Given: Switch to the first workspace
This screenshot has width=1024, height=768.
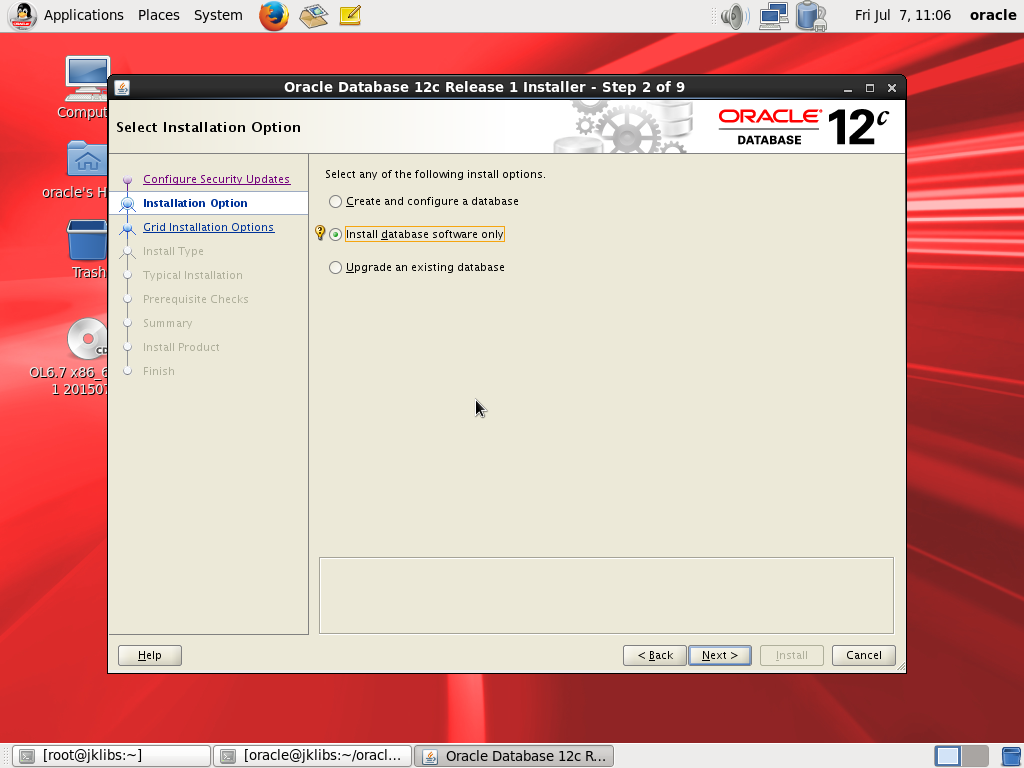Looking at the screenshot, I should (948, 756).
